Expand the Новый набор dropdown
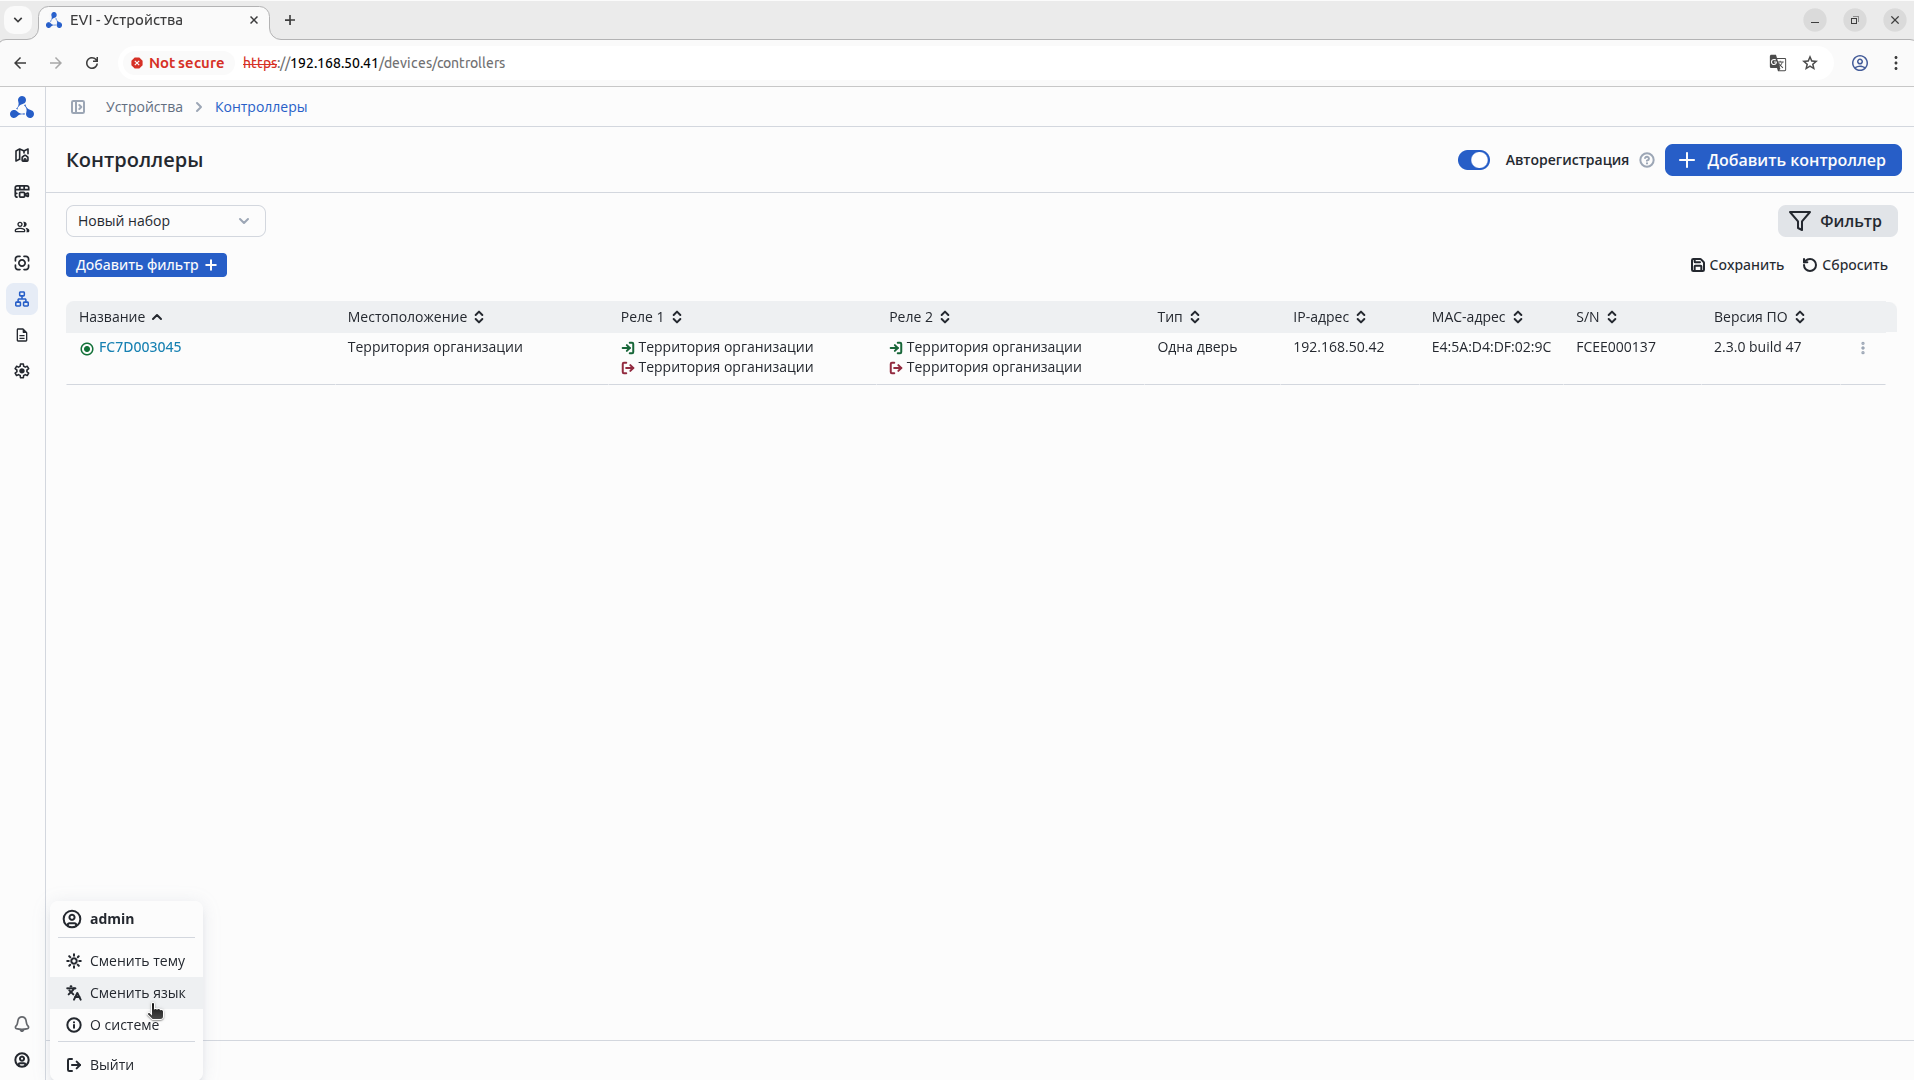 pos(165,221)
